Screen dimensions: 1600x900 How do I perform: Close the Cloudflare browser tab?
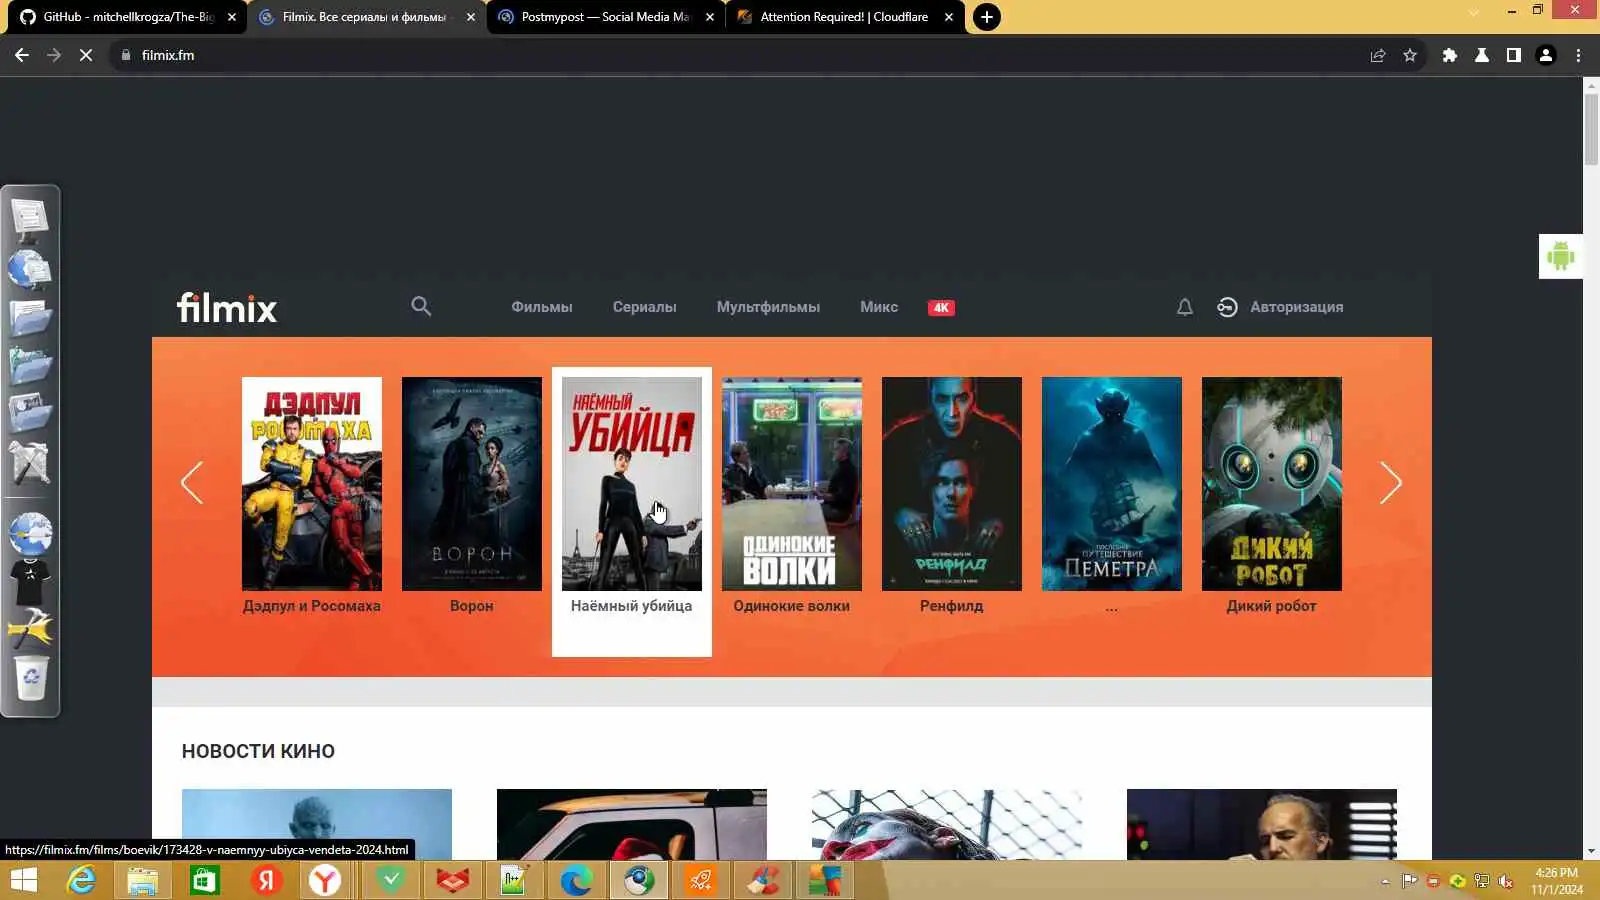tap(949, 17)
